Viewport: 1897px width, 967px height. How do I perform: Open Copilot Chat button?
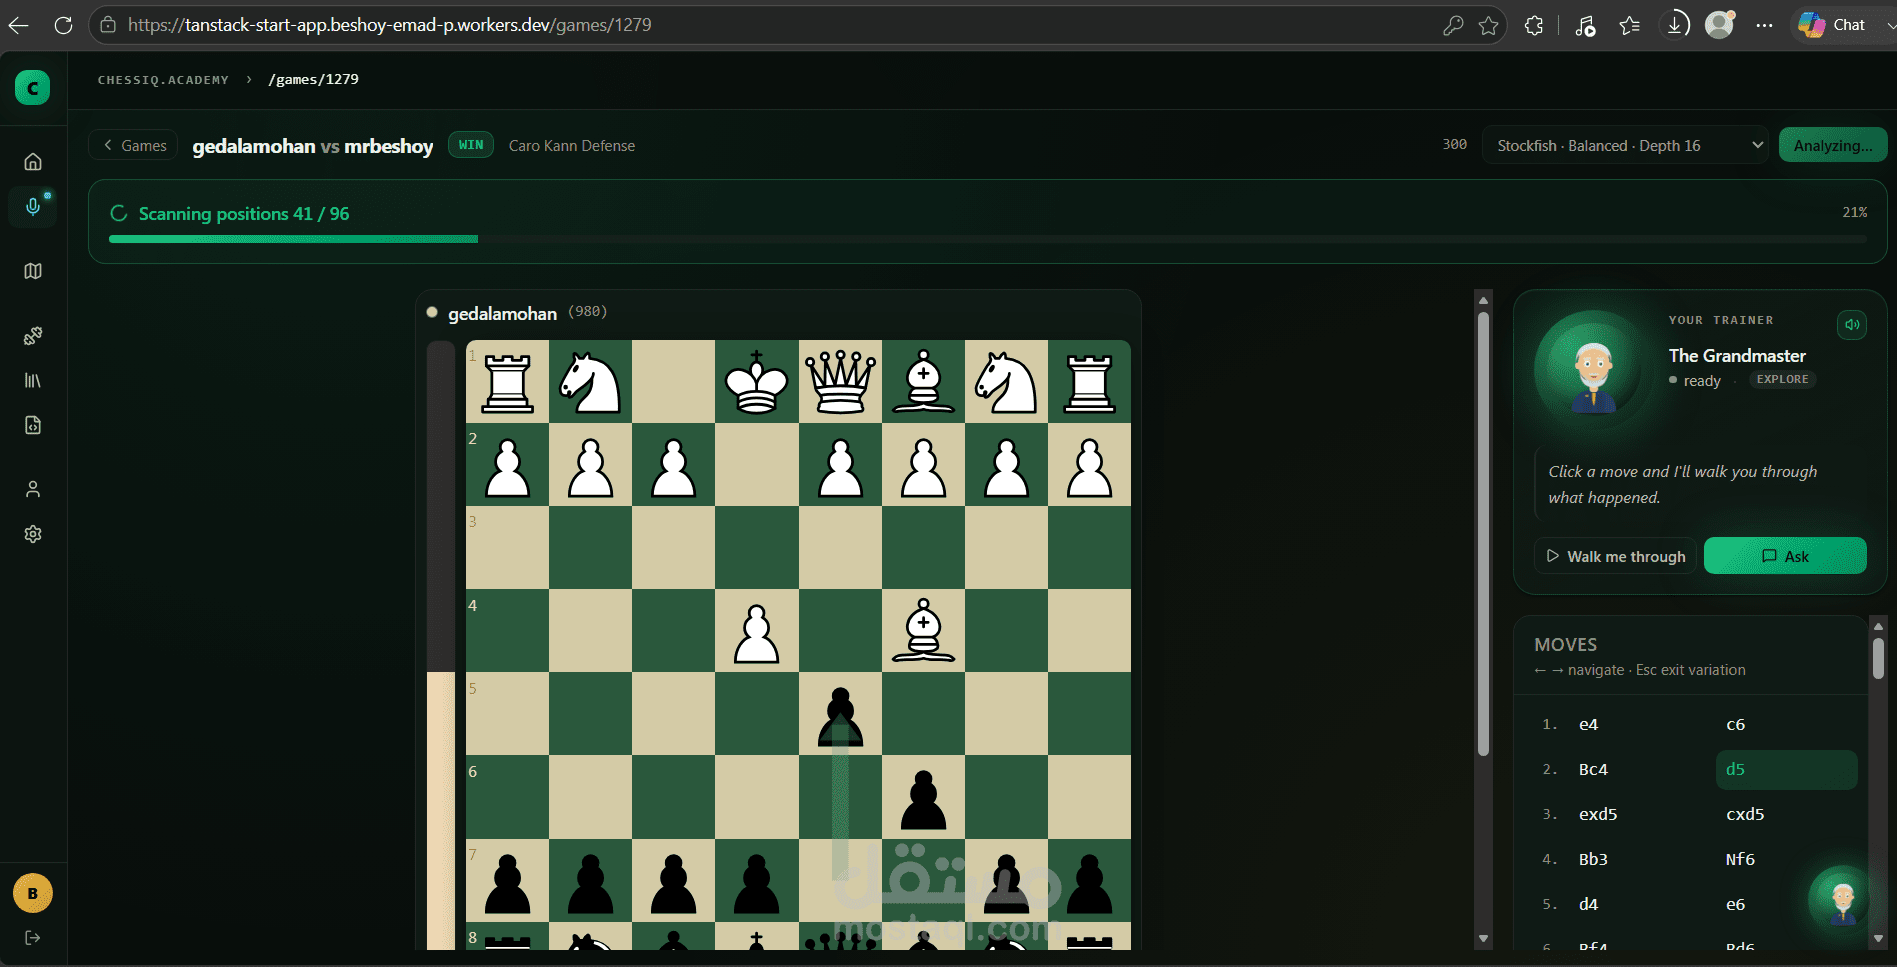[x=1832, y=25]
